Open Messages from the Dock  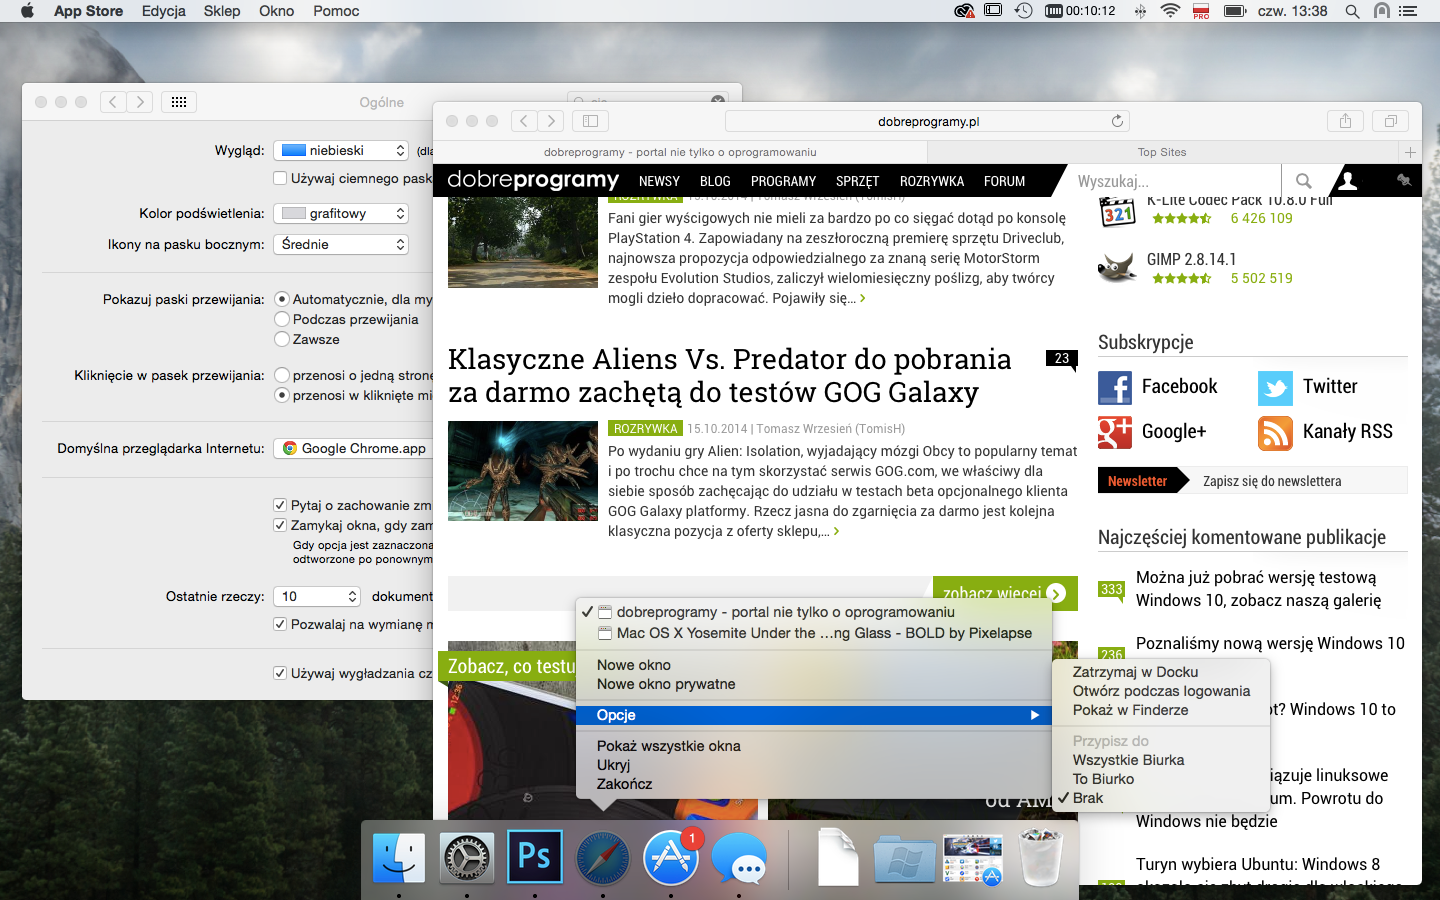click(x=739, y=858)
